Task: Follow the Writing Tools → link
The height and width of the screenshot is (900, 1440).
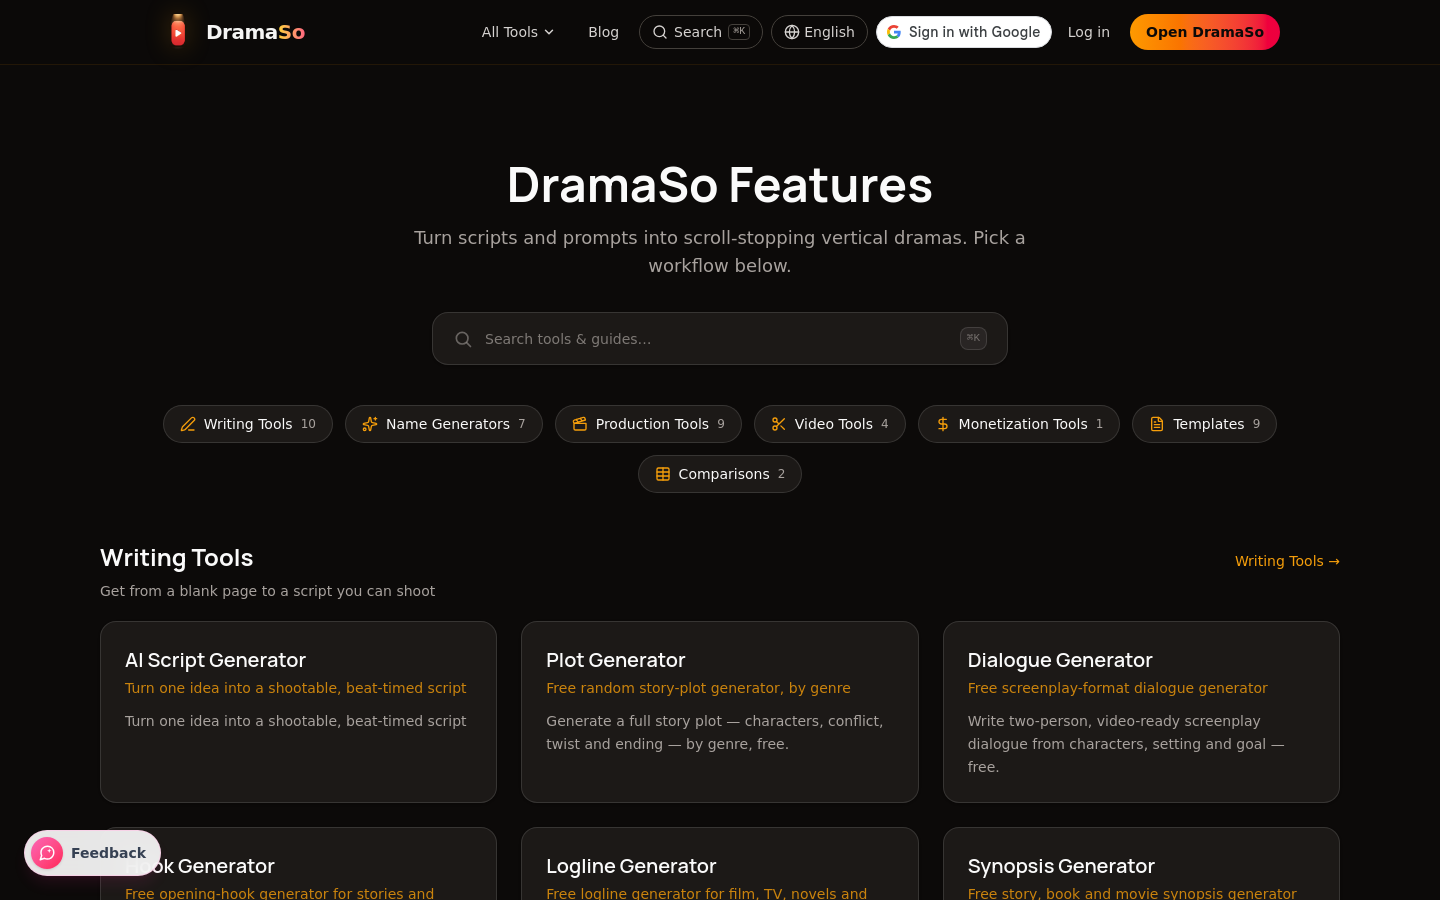Action: pos(1286,561)
